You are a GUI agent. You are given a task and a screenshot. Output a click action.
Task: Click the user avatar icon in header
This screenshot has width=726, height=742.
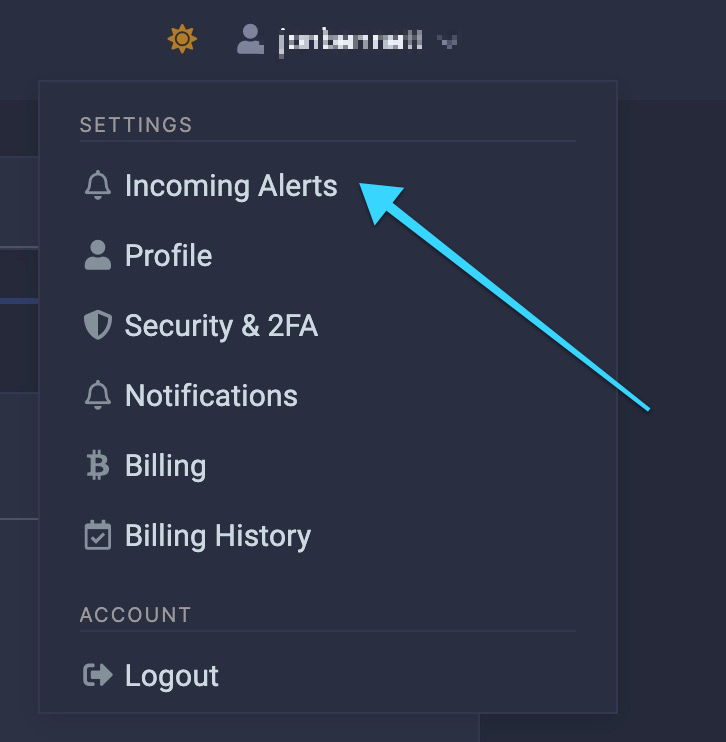tap(250, 39)
